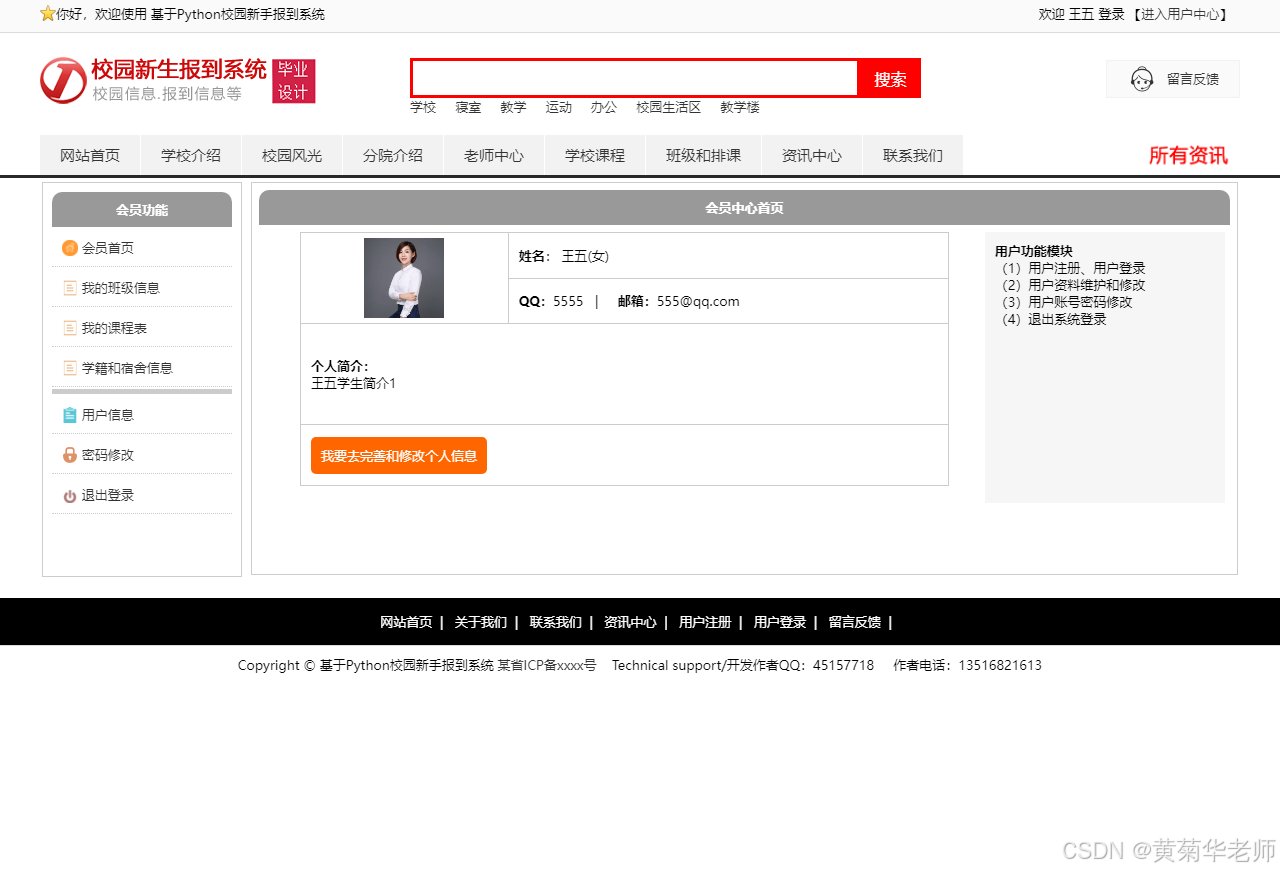Click footer link 联系我们
The height and width of the screenshot is (872, 1280).
click(x=555, y=622)
